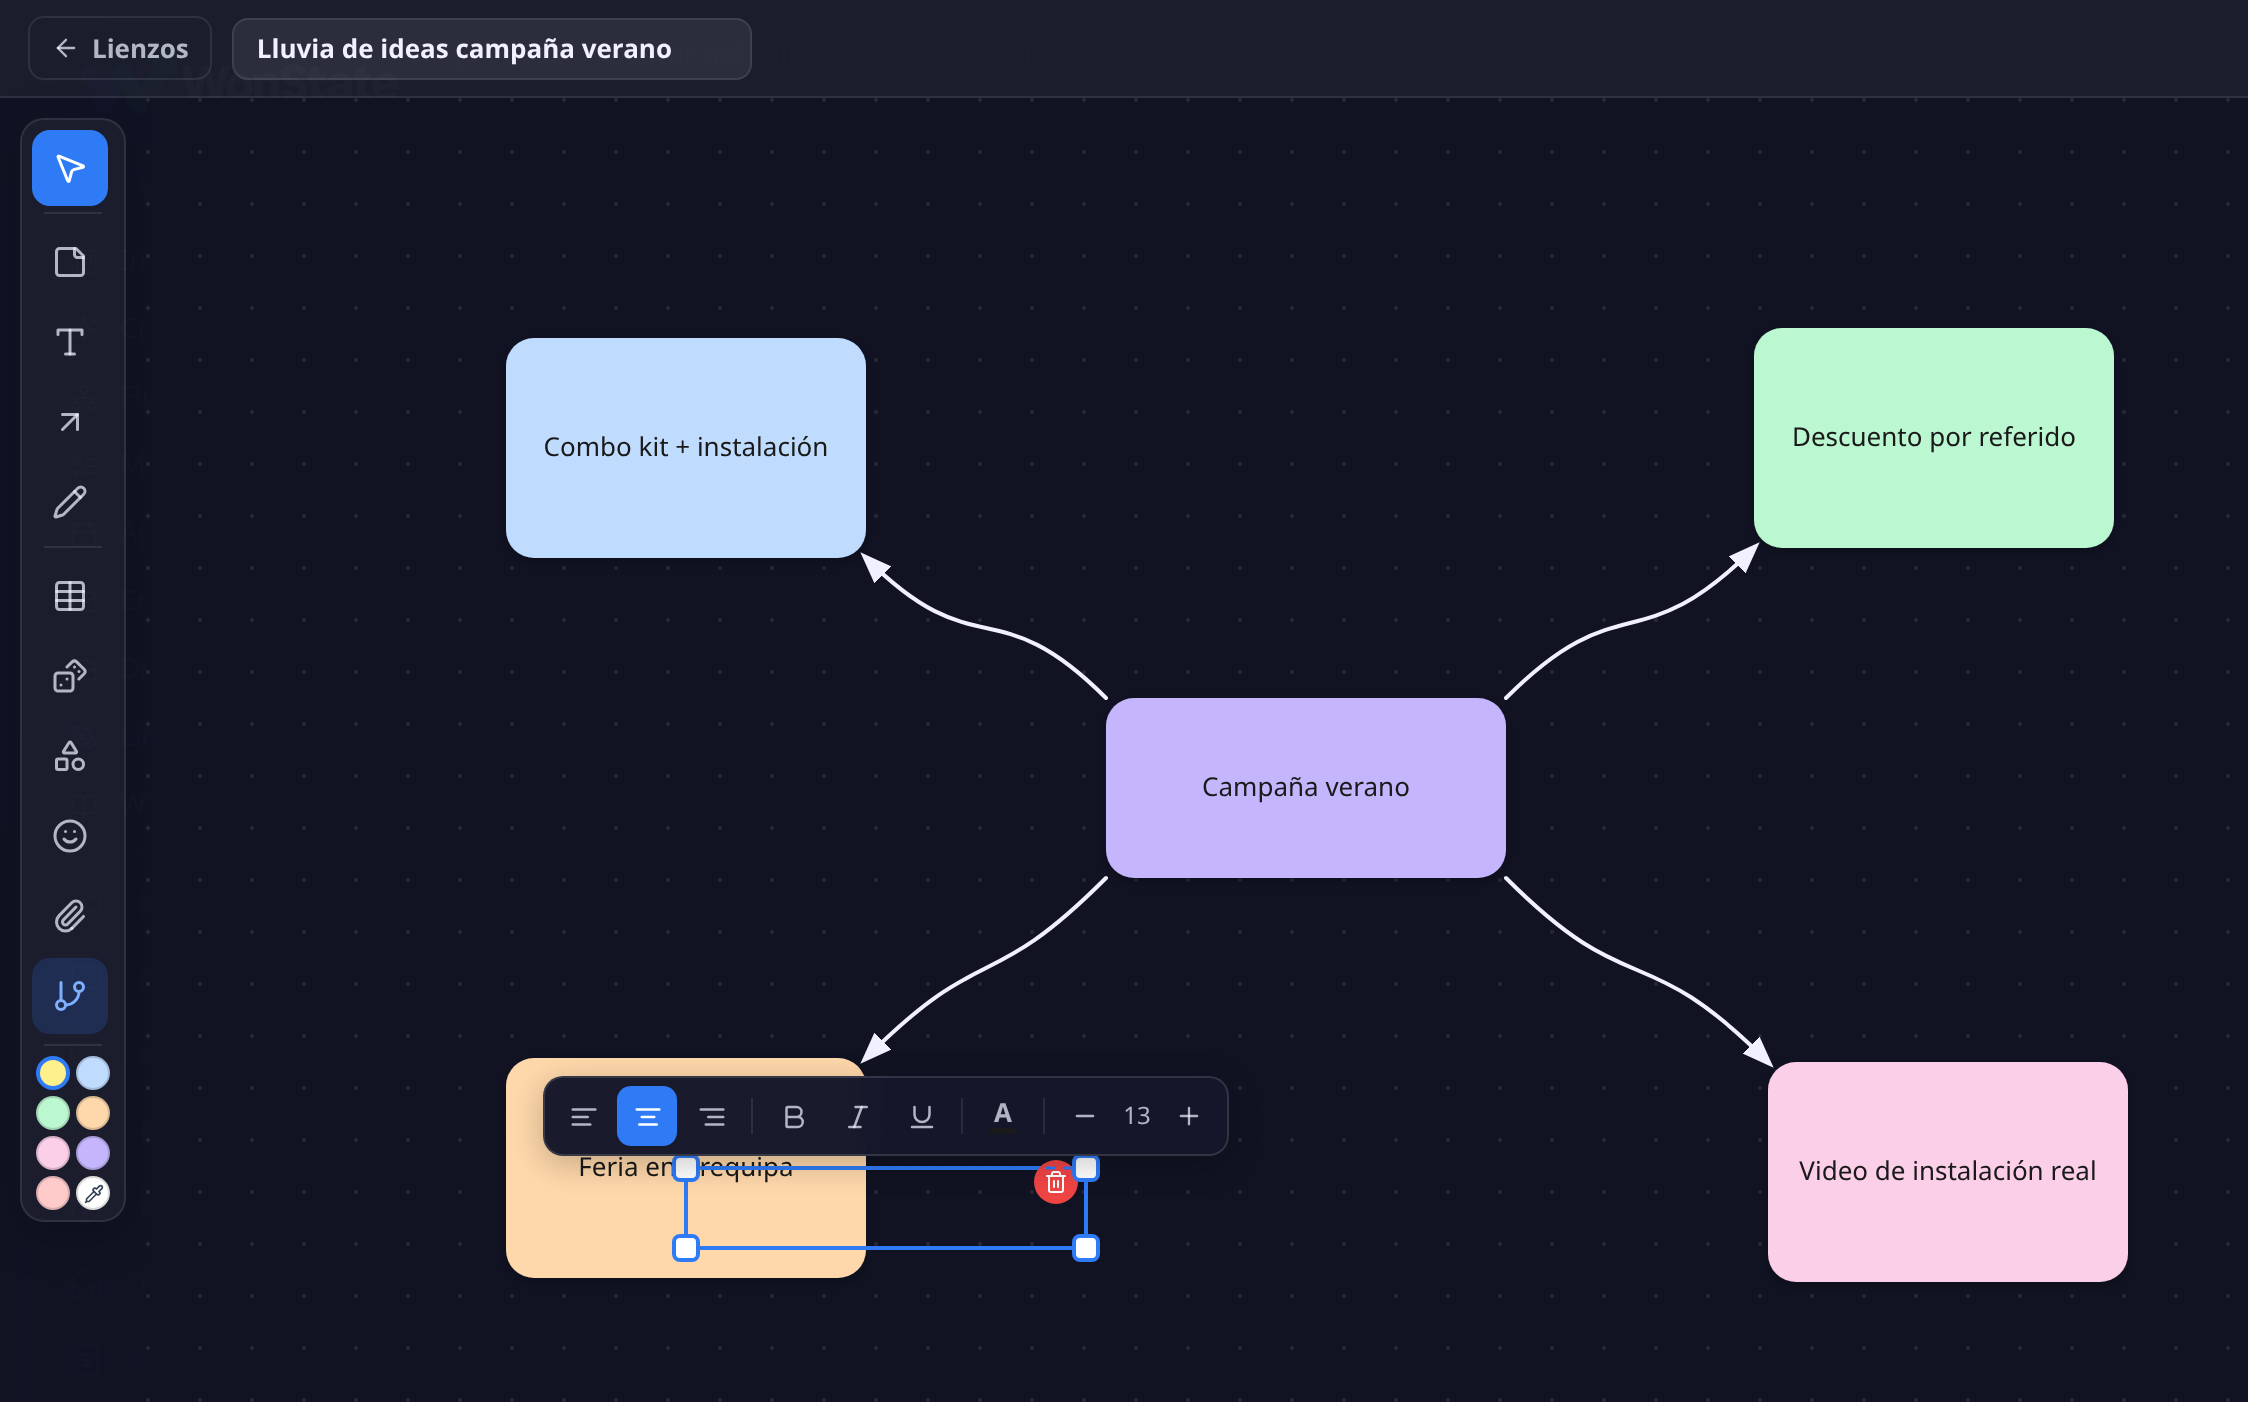Viewport: 2248px width, 1402px height.
Task: Choose the pink color swatch
Action: (x=53, y=1153)
